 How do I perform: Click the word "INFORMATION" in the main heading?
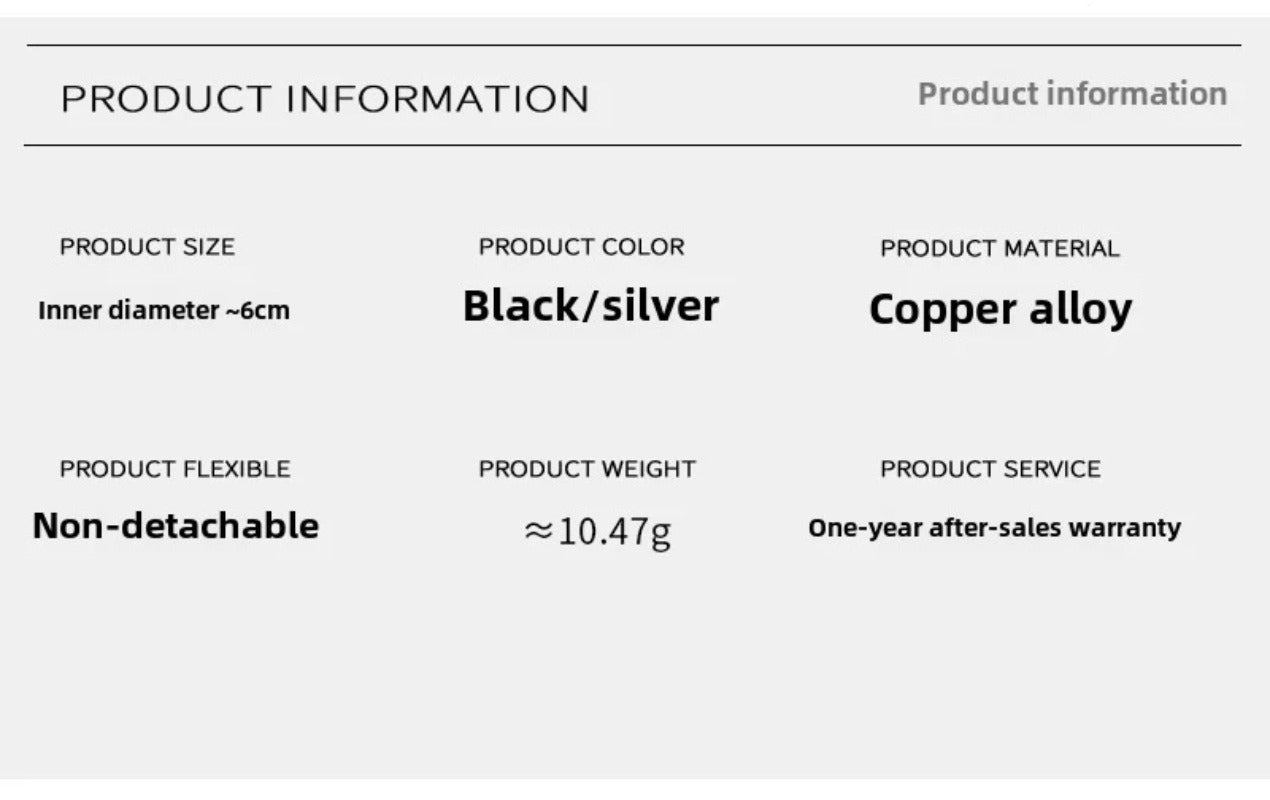pyautogui.click(x=438, y=100)
